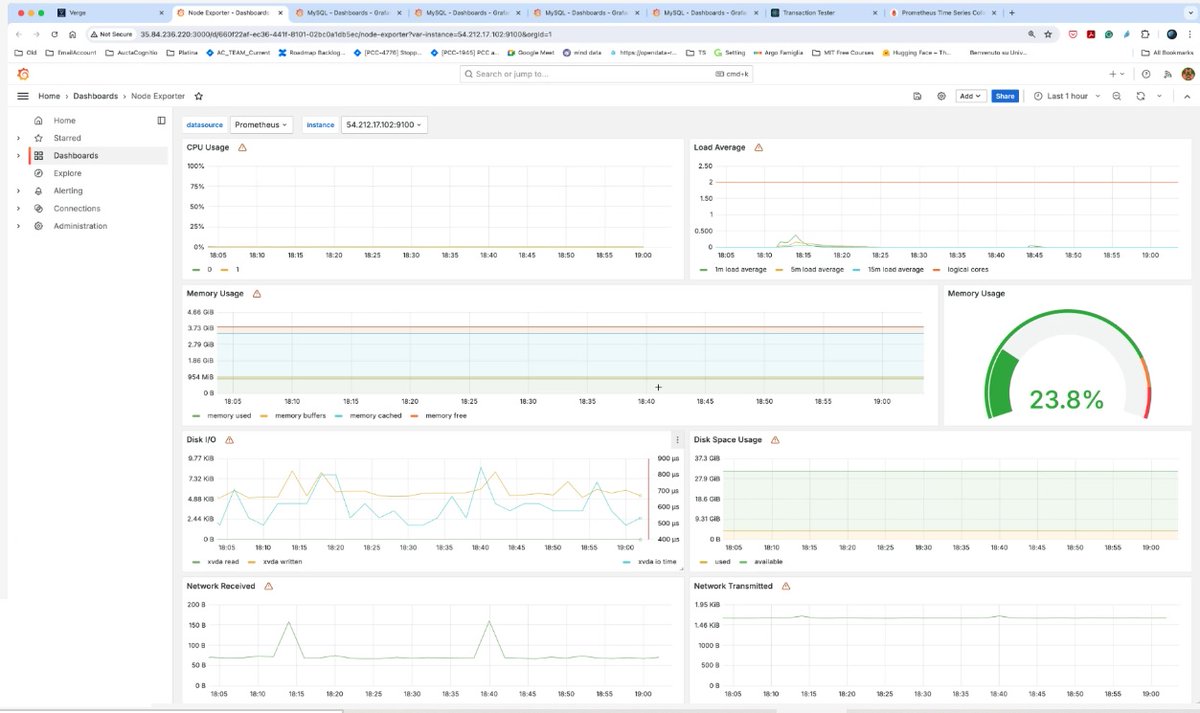Click the save dashboard icon

[917, 96]
